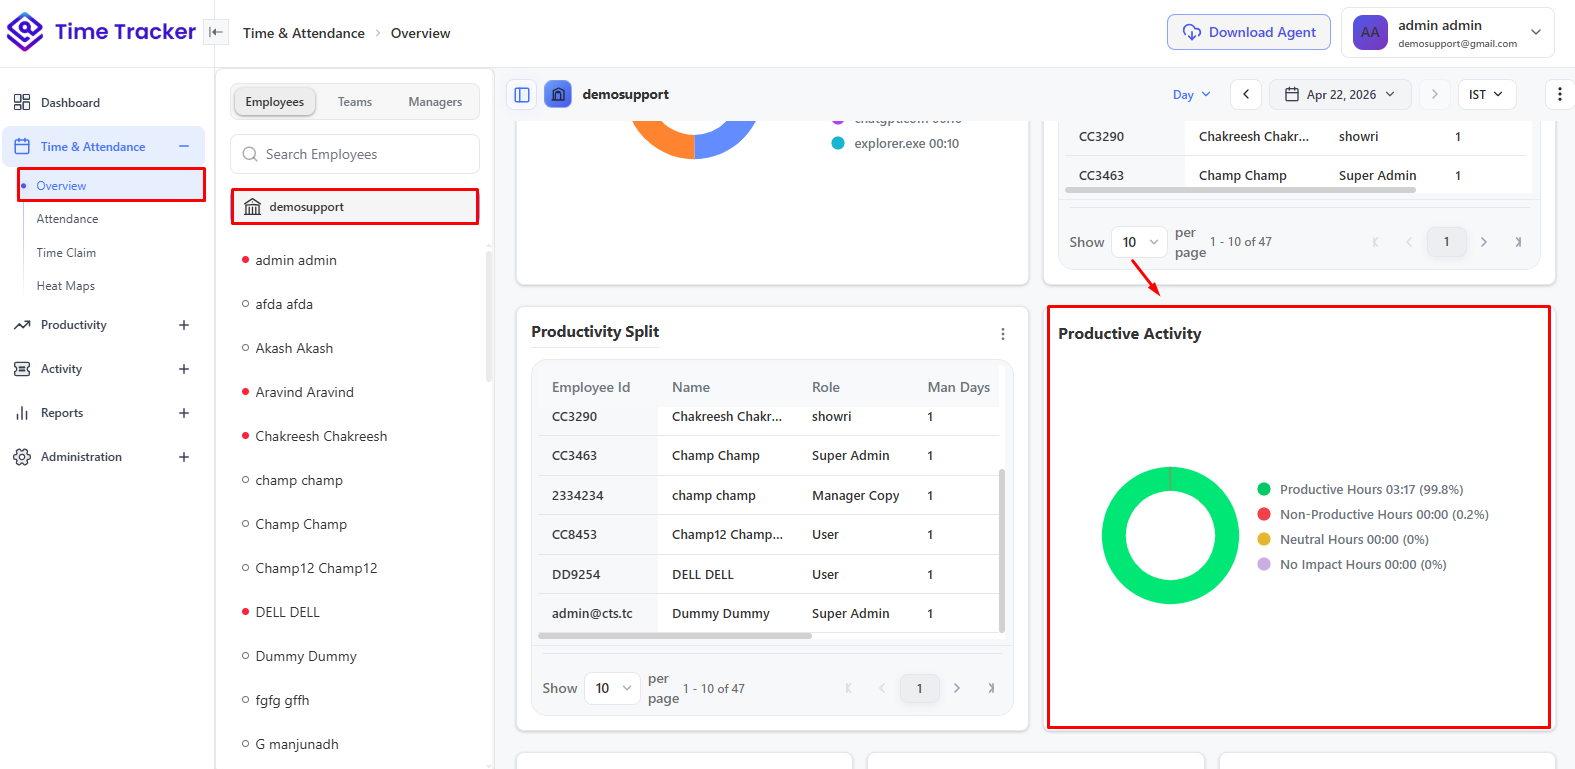Collapse the sidebar with the arrow icon
Screen dimensions: 1575x769
point(215,32)
